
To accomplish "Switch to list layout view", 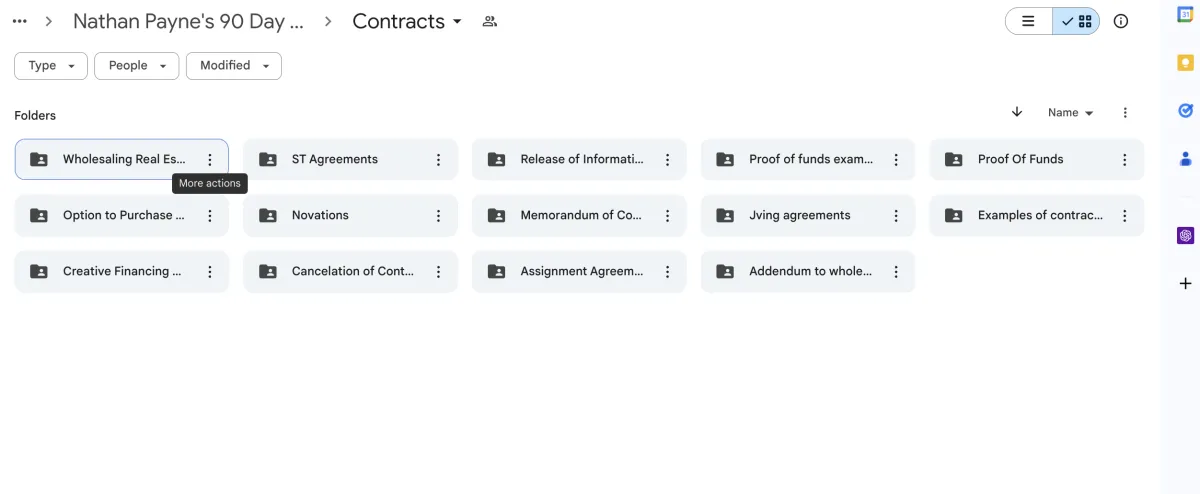I will [1028, 21].
